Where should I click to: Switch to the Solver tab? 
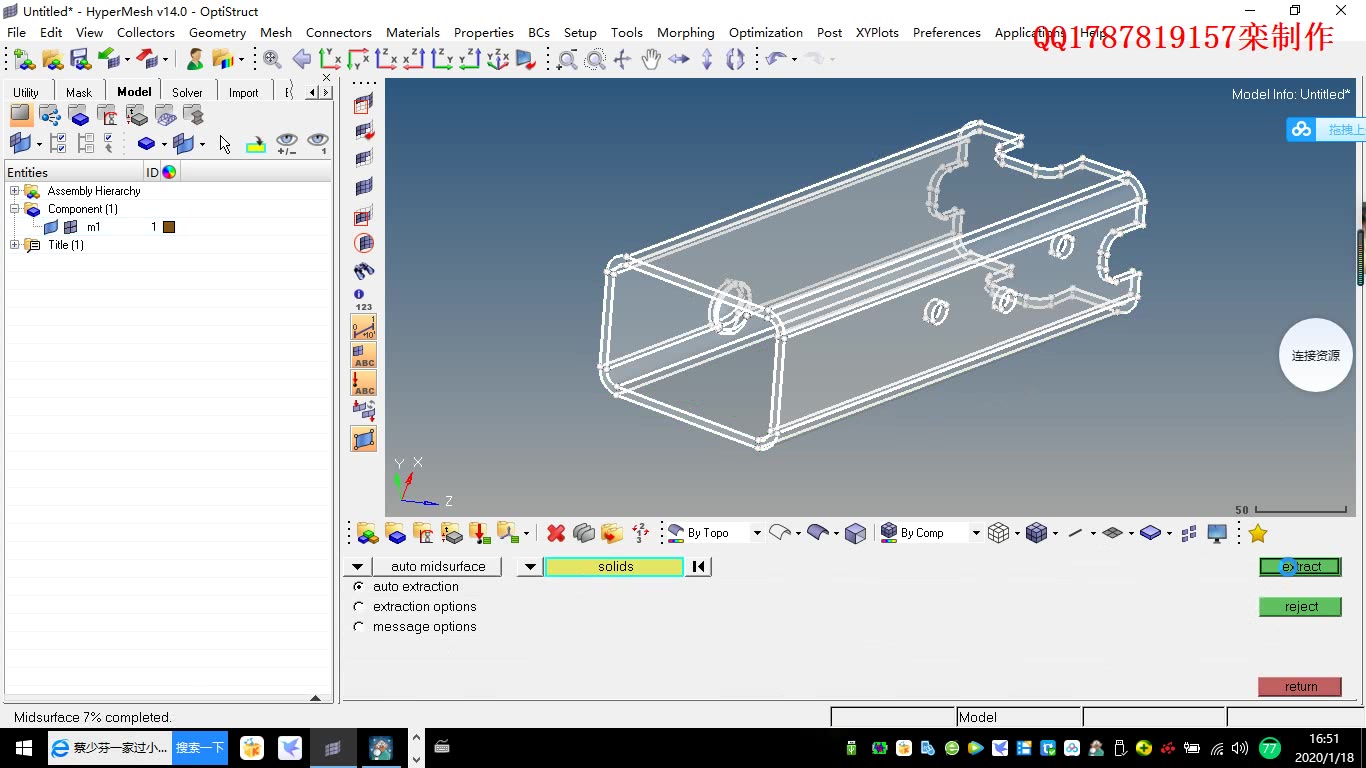188,91
